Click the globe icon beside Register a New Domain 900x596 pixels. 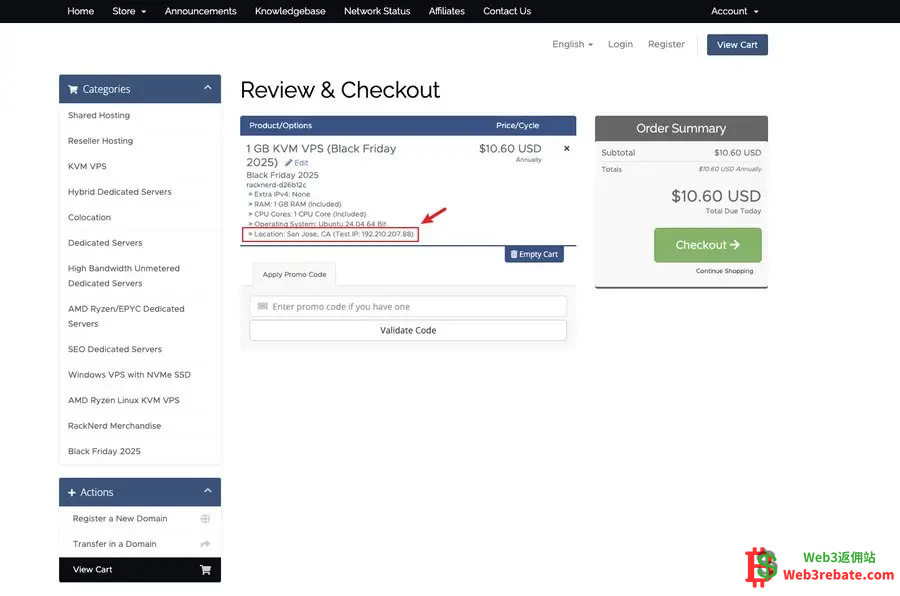(205, 519)
